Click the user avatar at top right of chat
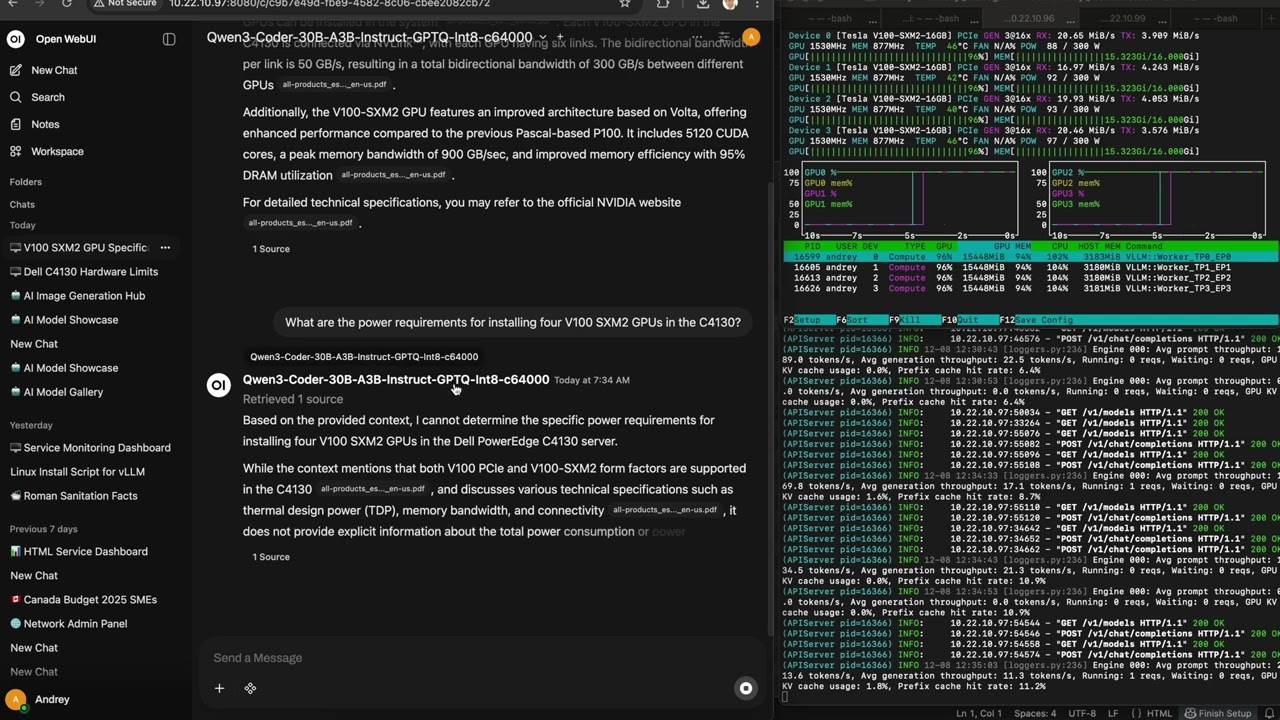Screen dimensions: 1280x720 point(750,38)
